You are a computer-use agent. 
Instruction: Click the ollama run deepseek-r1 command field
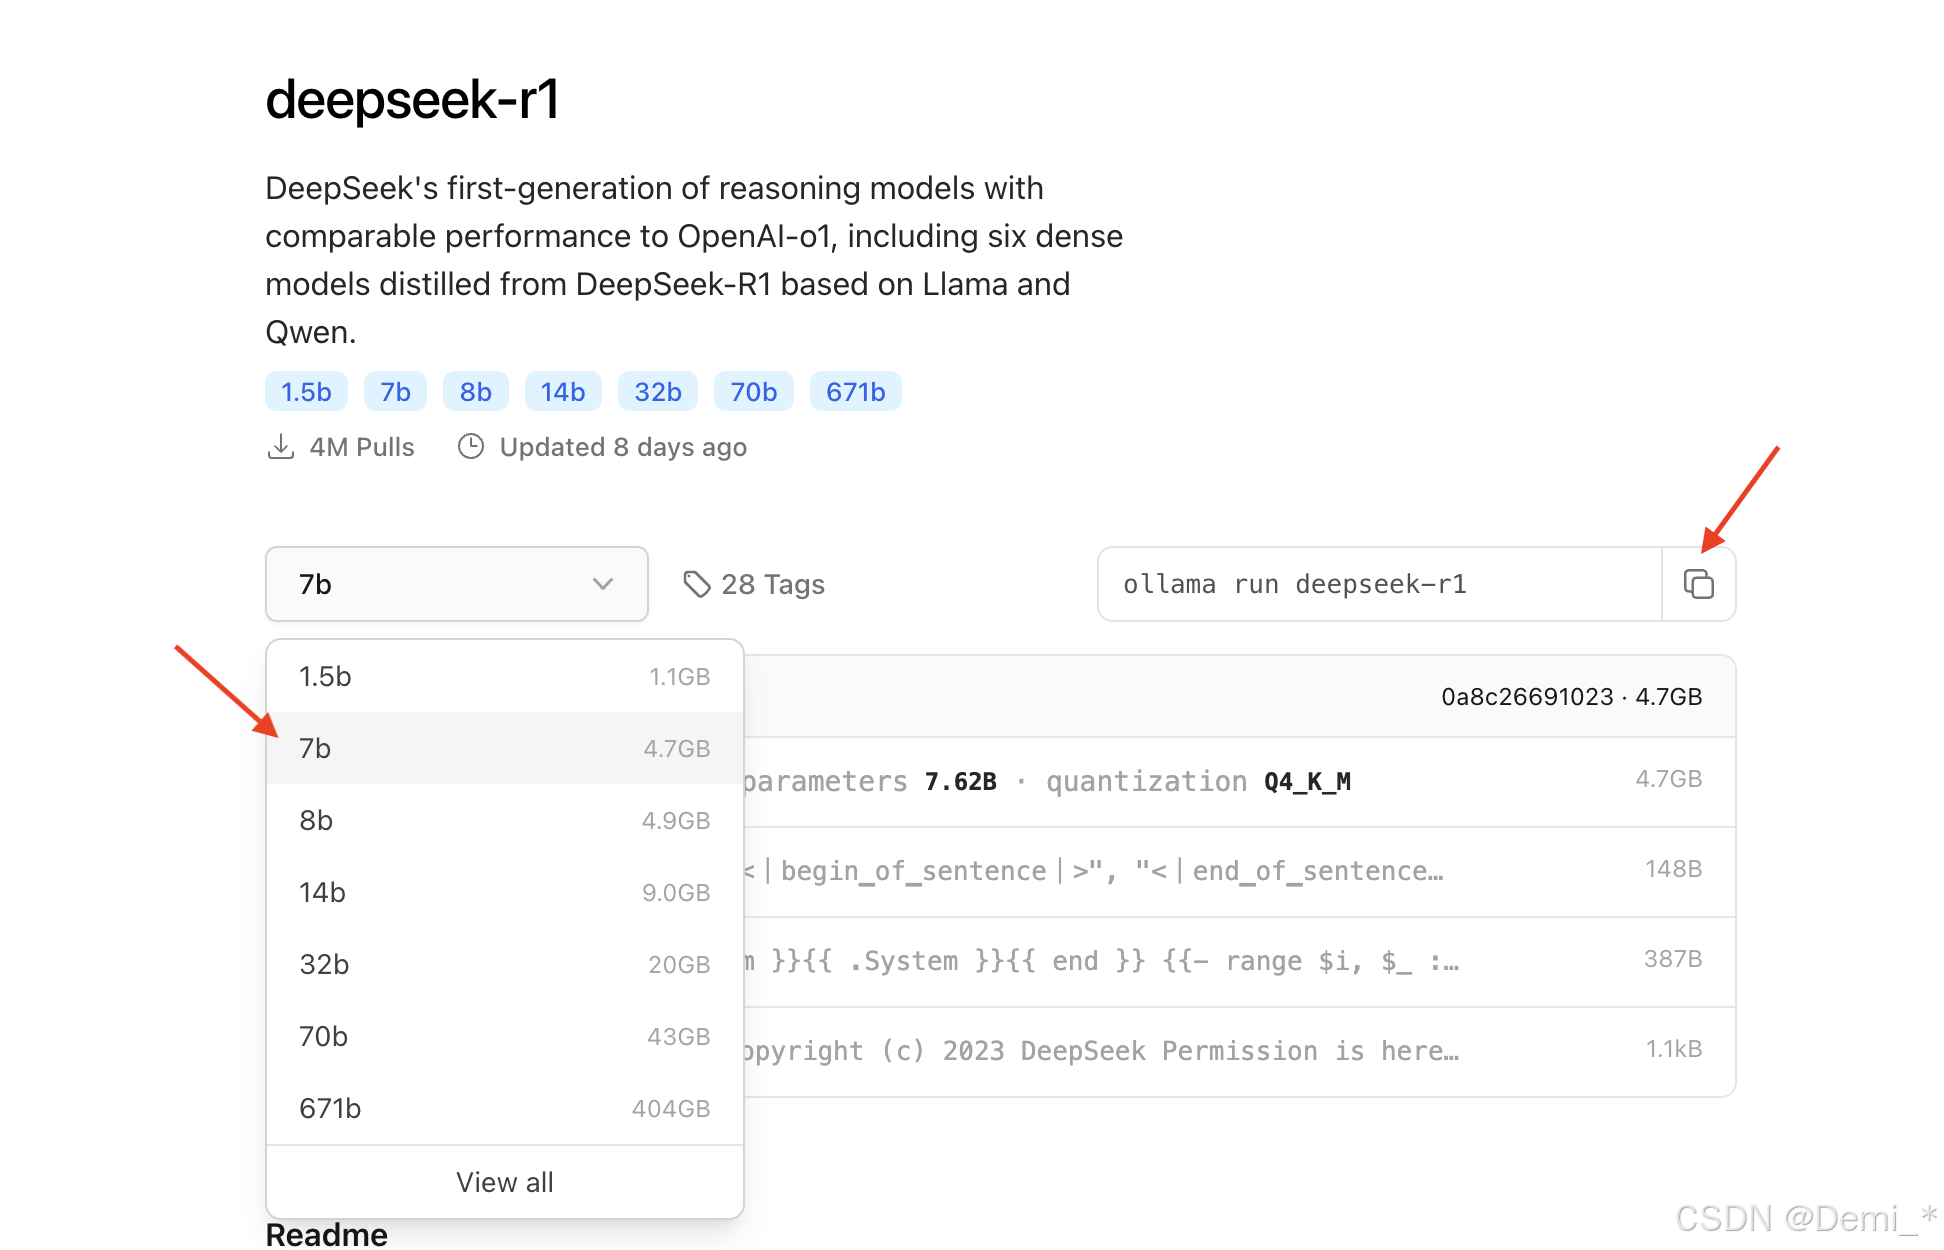click(1378, 584)
